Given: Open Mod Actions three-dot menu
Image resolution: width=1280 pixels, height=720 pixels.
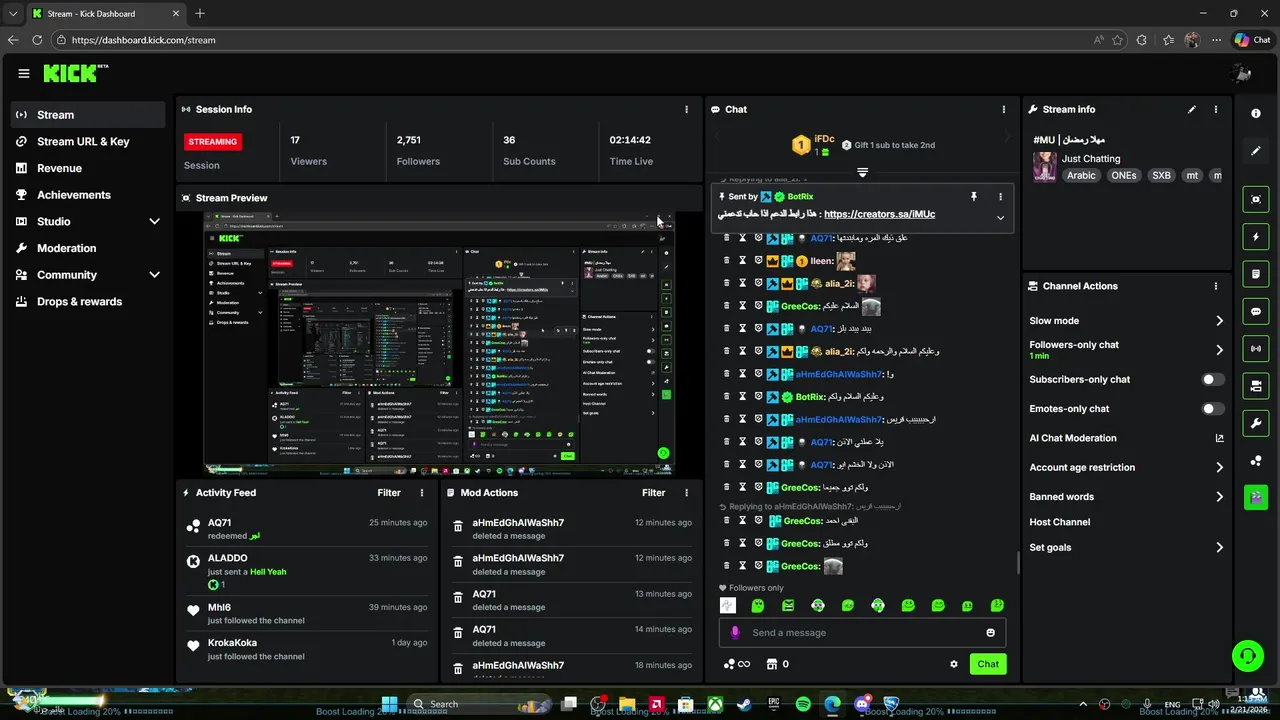Looking at the screenshot, I should click(x=686, y=492).
